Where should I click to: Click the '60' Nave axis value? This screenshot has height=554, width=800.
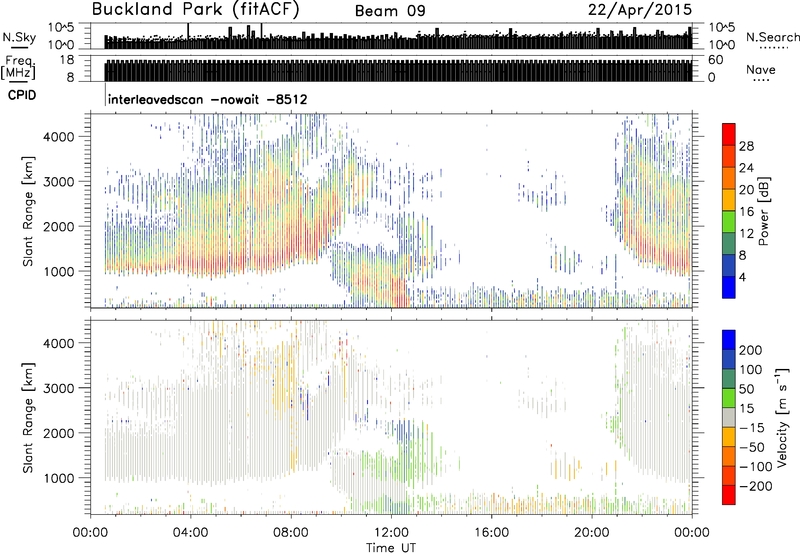tap(716, 60)
